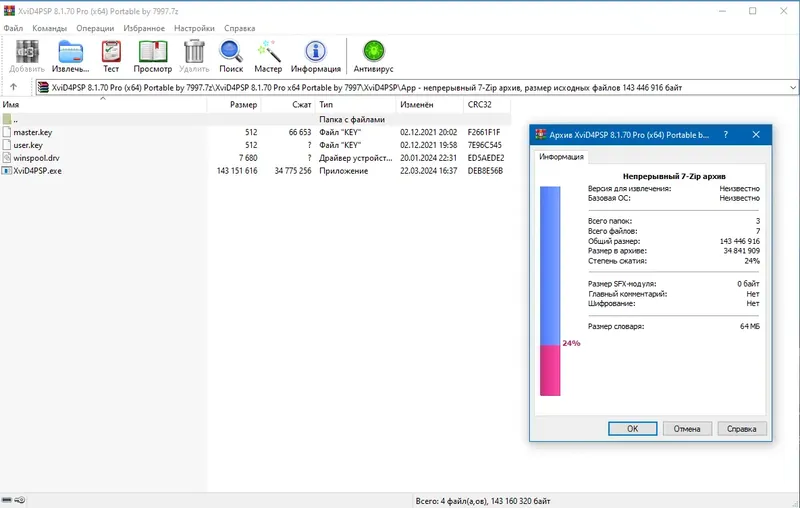The width and height of the screenshot is (800, 508).
Task: Click the 'Папка с файлами' type cell
Action: click(352, 119)
